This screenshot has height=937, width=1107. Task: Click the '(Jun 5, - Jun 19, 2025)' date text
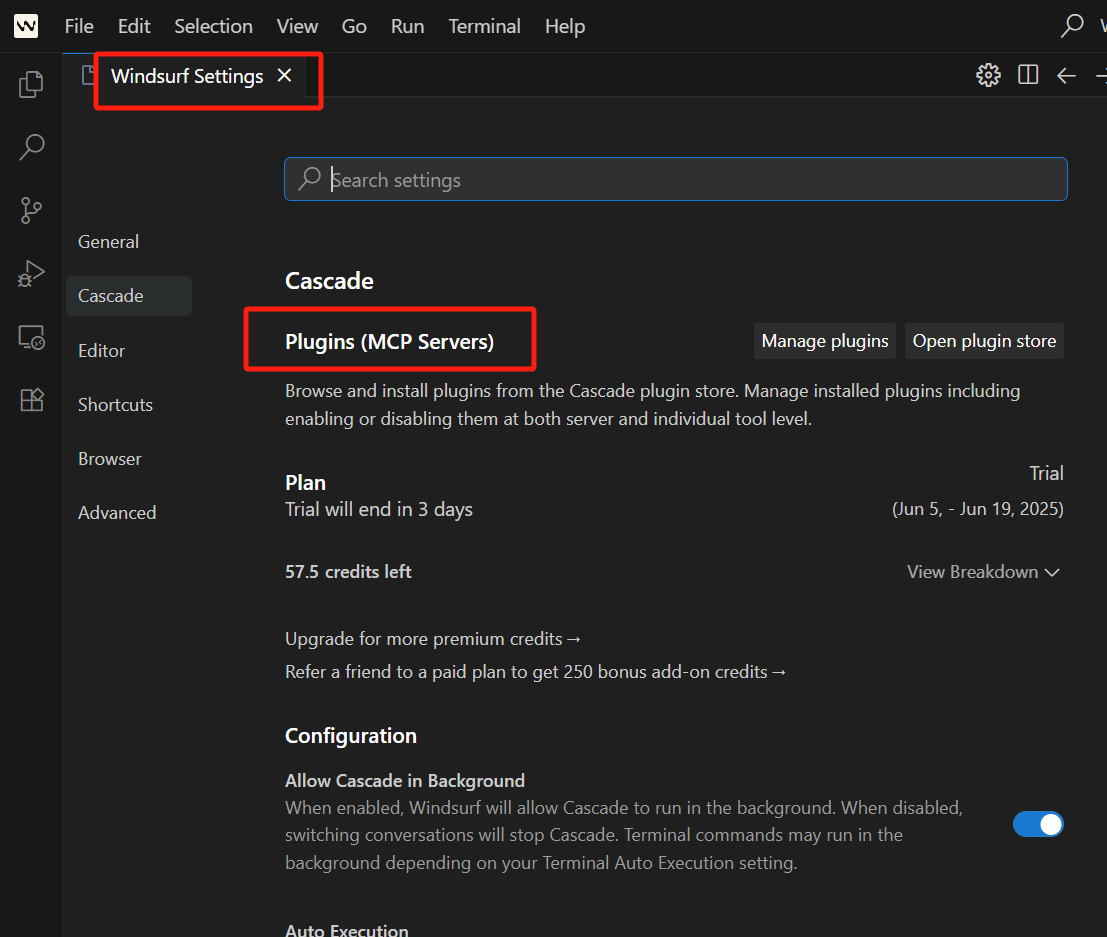[978, 509]
